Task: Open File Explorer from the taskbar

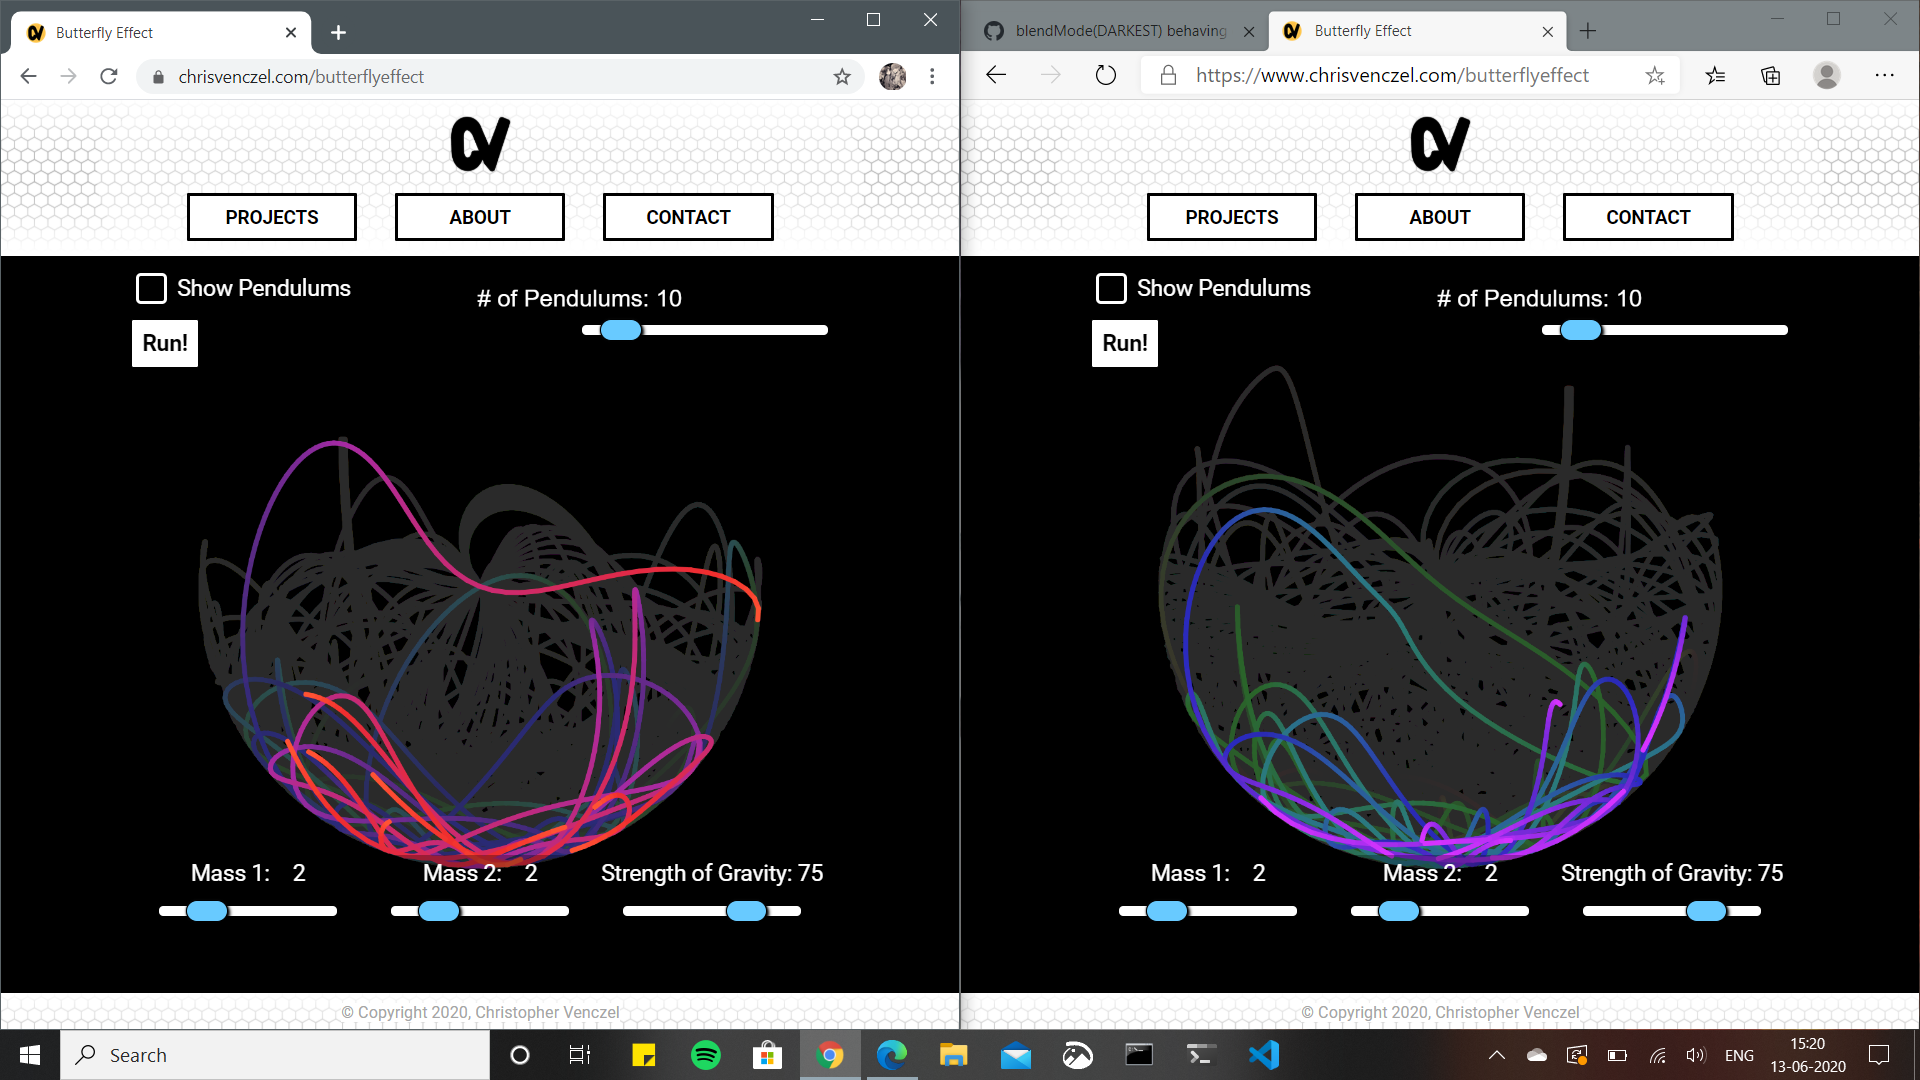Action: [x=952, y=1054]
